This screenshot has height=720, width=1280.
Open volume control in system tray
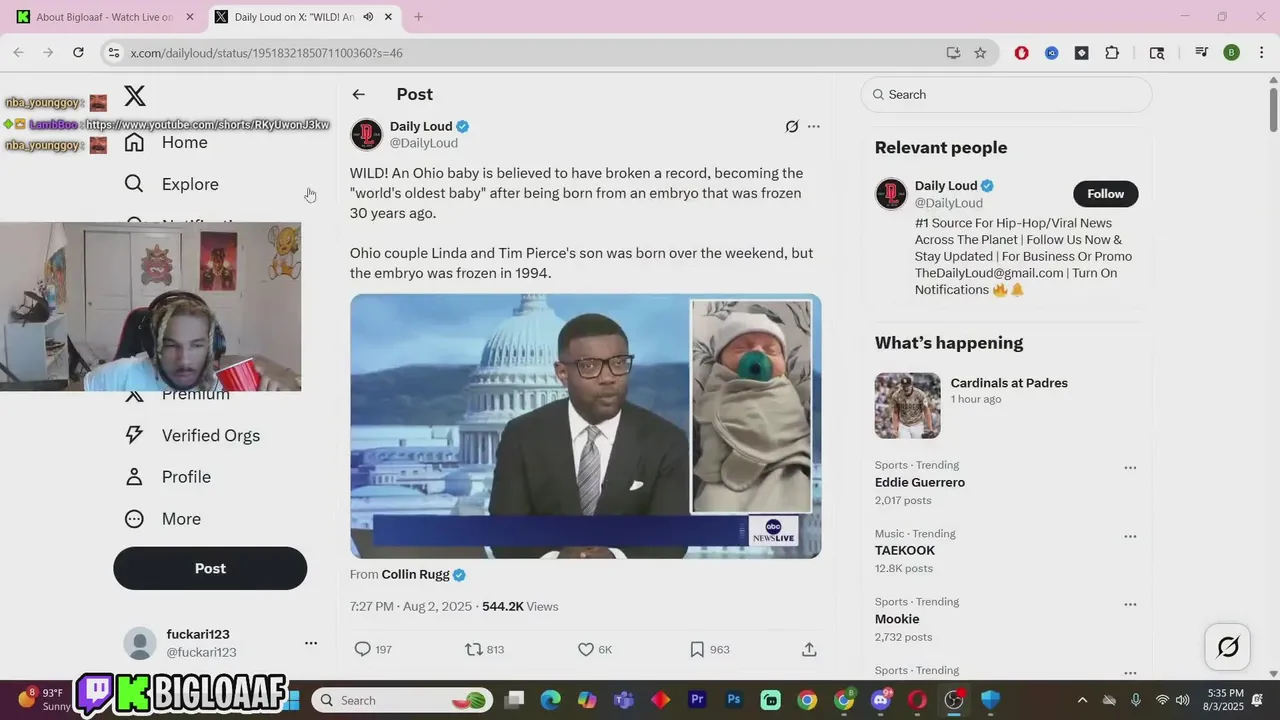[x=1183, y=700]
